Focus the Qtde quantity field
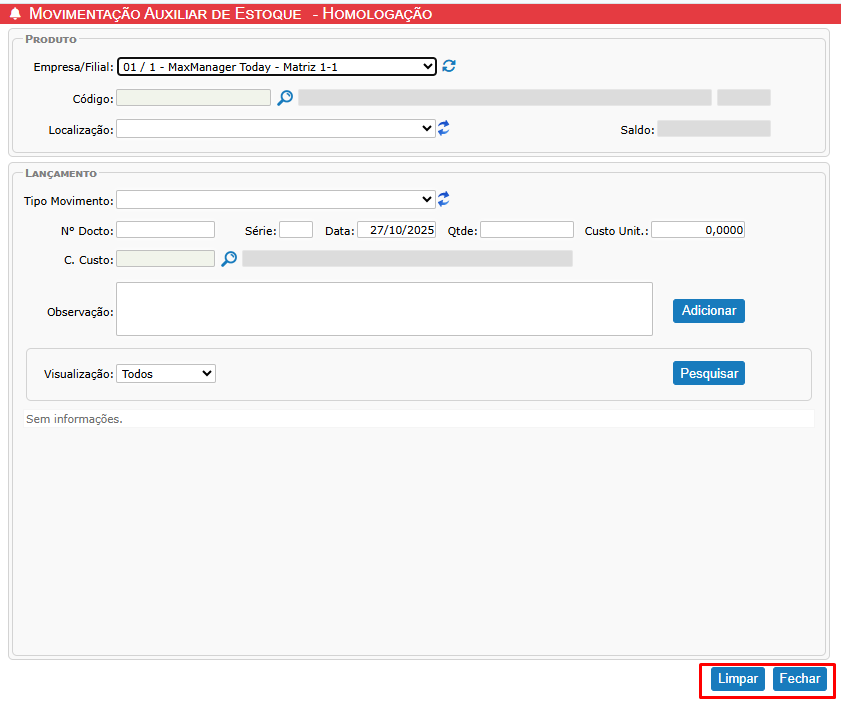Screen dimensions: 841x706 click(527, 230)
